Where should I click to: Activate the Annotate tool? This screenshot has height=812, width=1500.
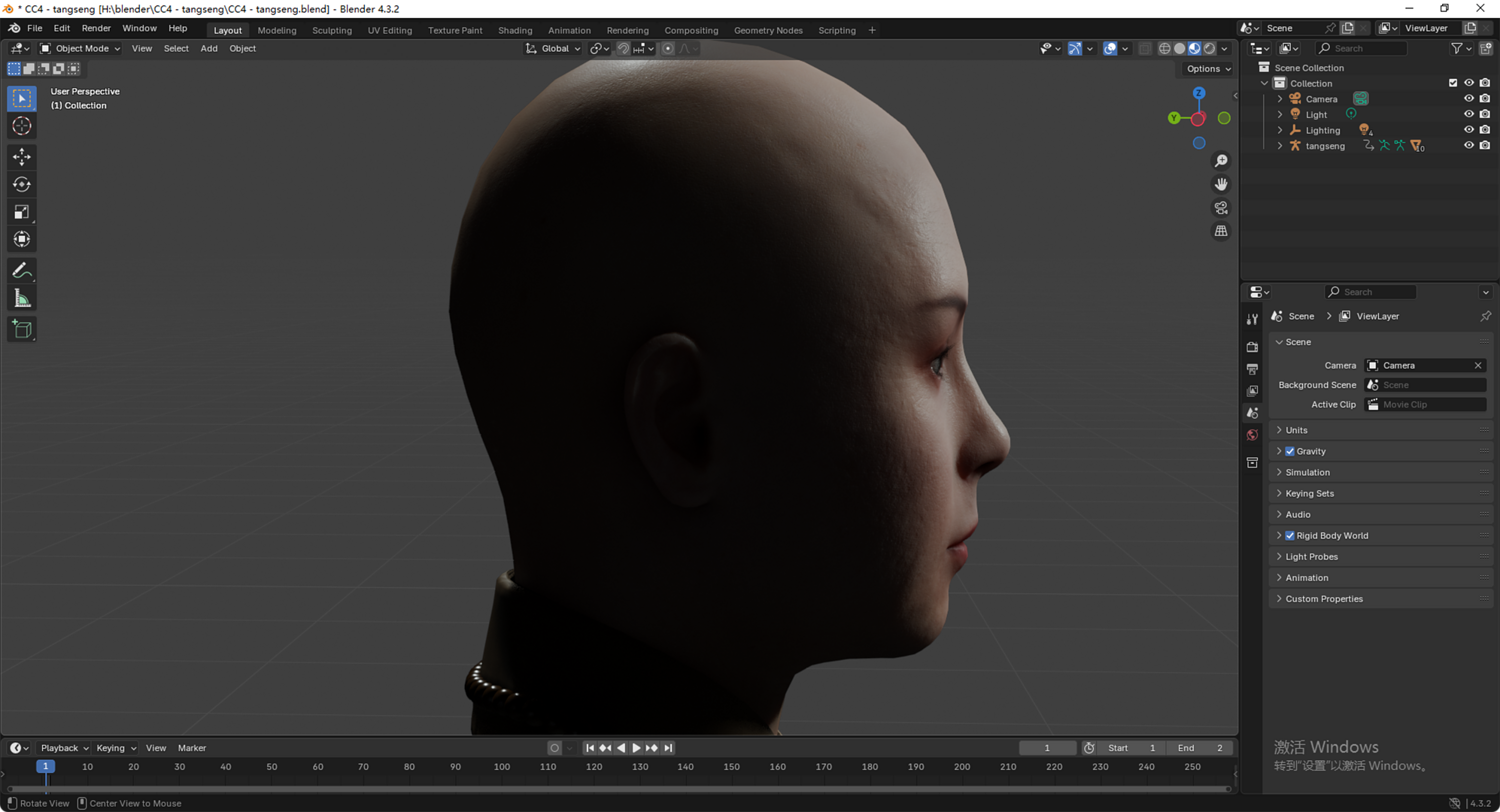[21, 271]
